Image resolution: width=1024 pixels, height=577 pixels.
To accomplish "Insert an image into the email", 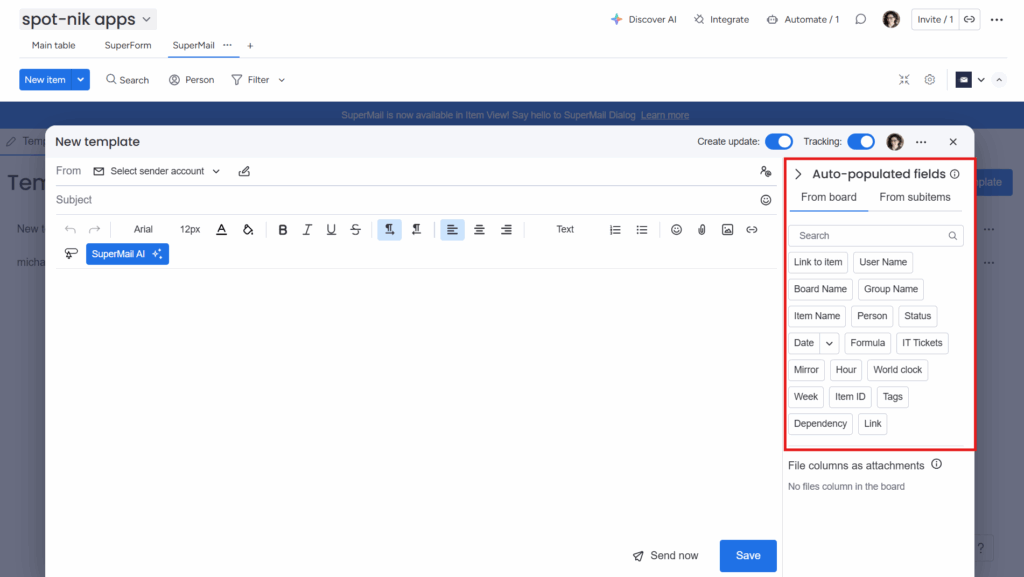I will 728,230.
